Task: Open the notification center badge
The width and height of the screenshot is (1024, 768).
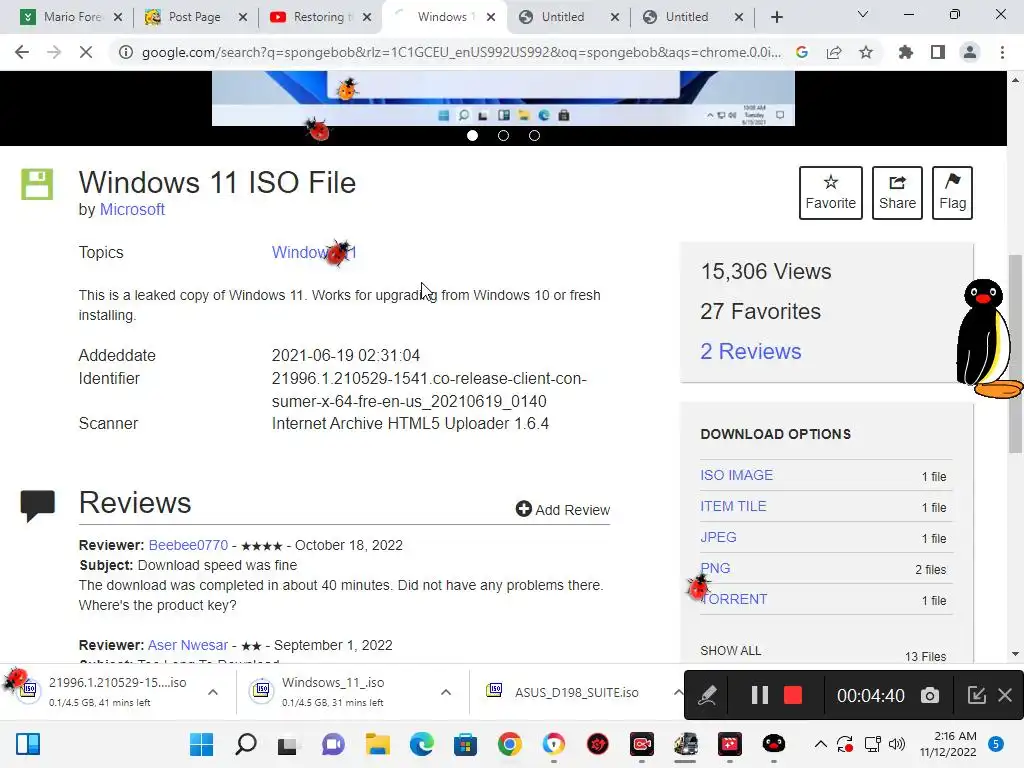Action: click(996, 744)
